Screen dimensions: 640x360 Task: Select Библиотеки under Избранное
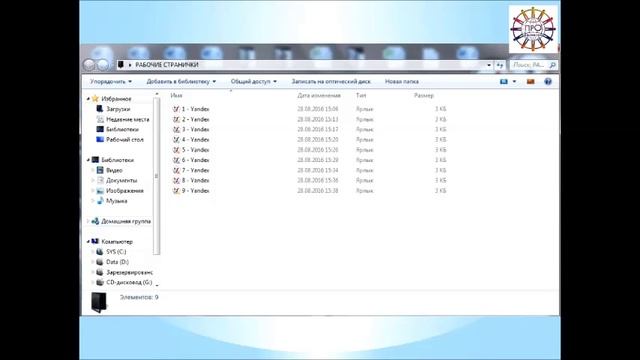(x=122, y=129)
